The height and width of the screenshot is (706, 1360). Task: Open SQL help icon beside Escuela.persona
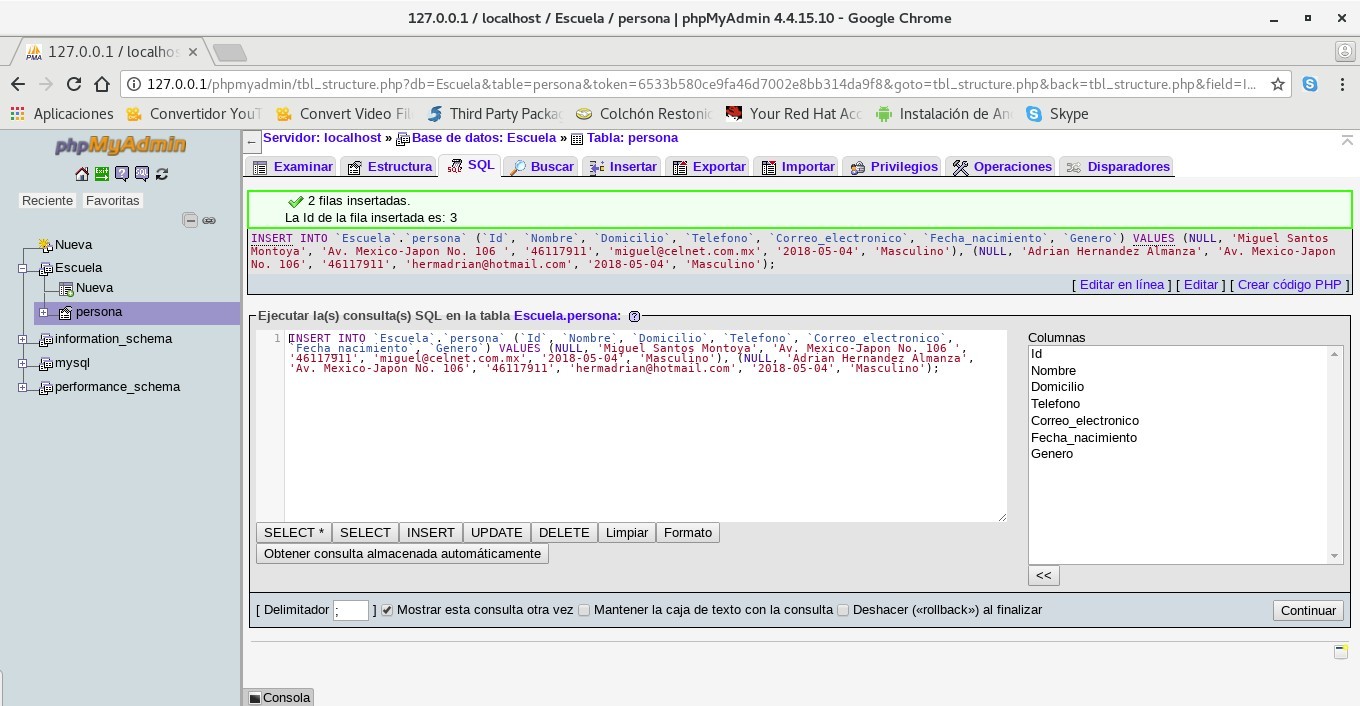coord(634,316)
